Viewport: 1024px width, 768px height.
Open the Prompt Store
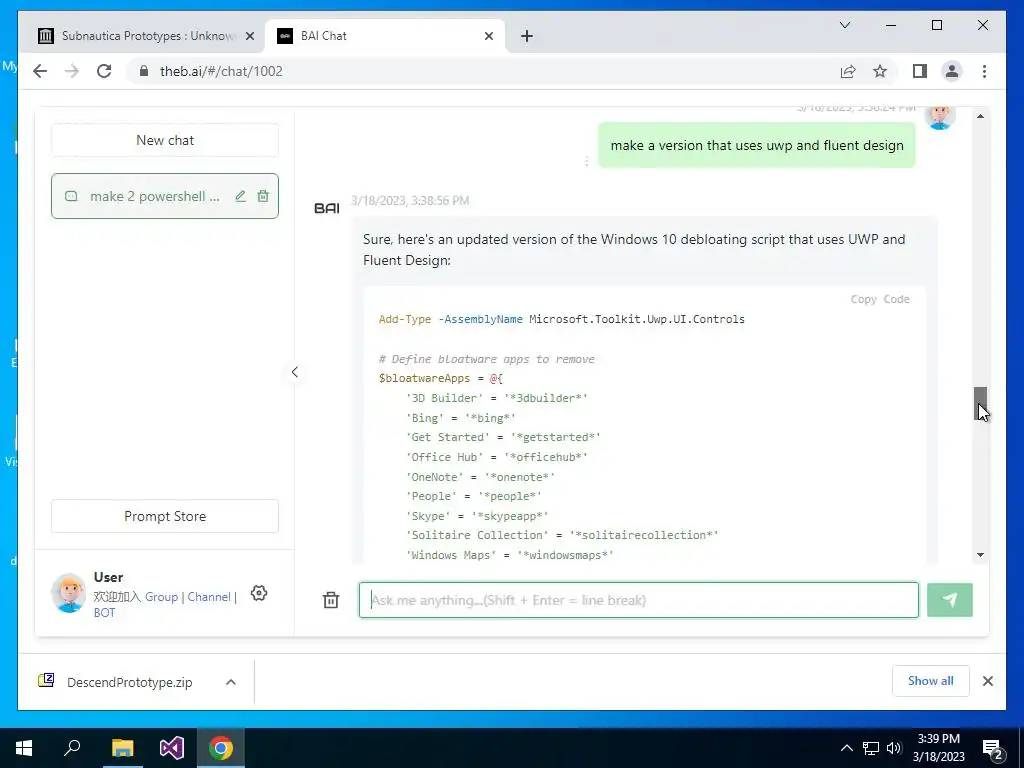(165, 516)
